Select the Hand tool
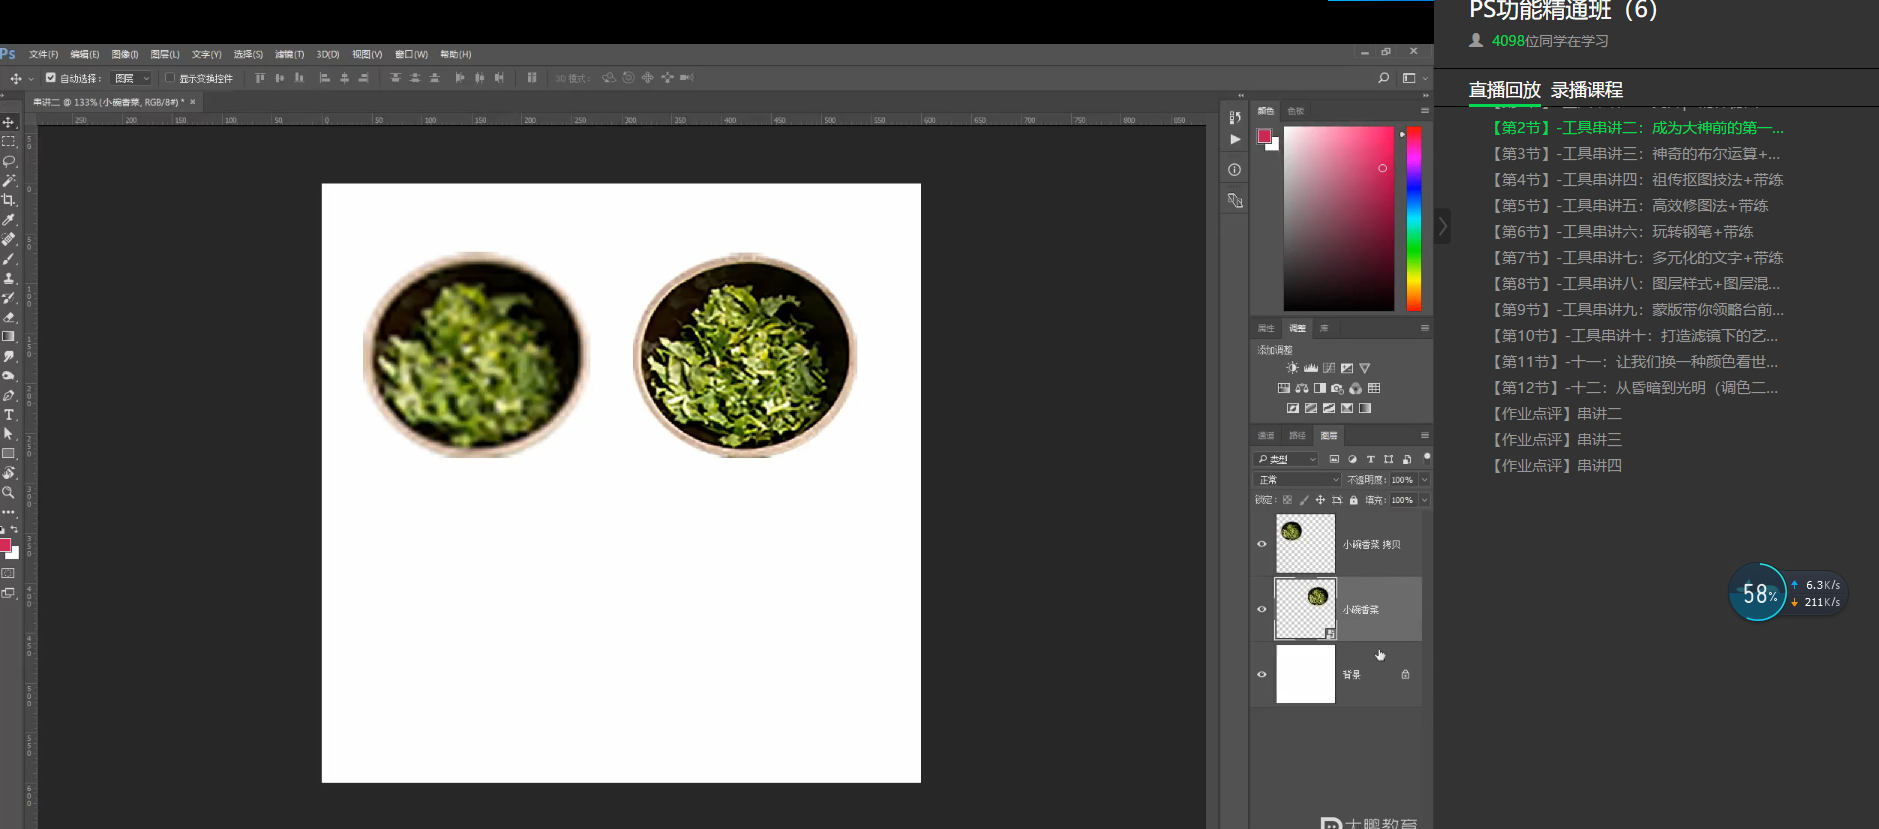 click(9, 473)
